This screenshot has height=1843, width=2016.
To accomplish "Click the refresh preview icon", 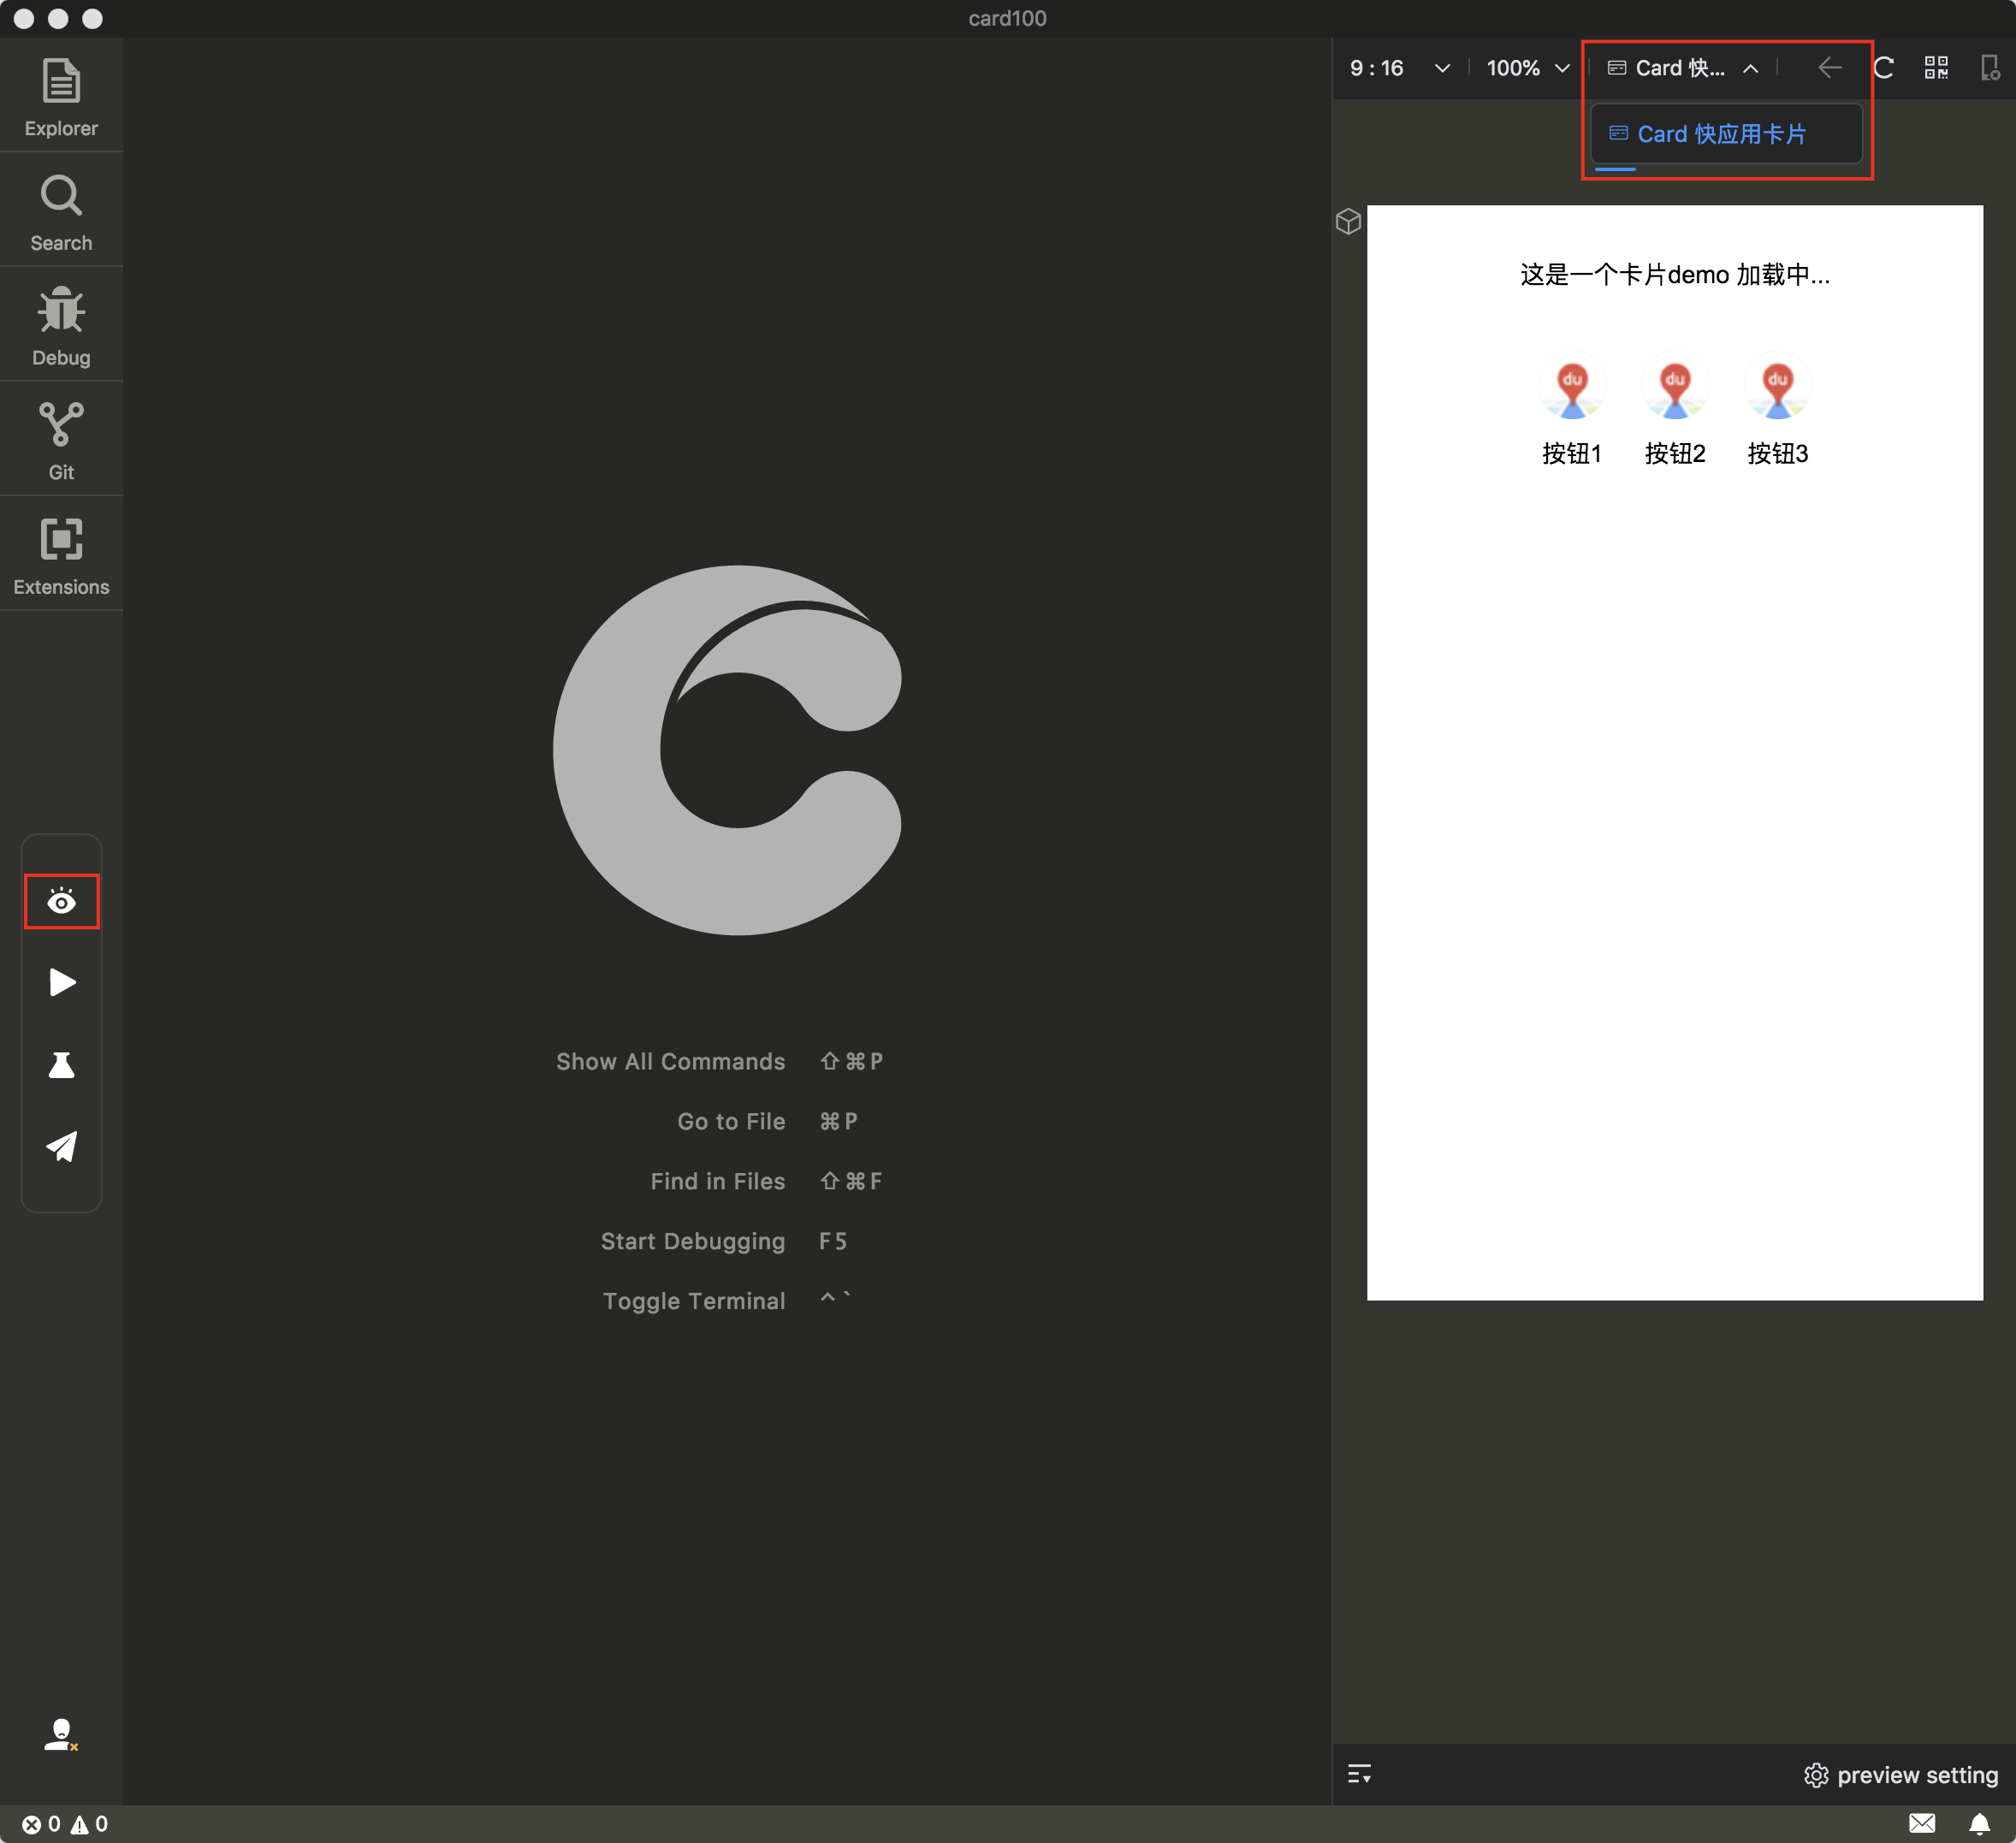I will coord(1884,68).
